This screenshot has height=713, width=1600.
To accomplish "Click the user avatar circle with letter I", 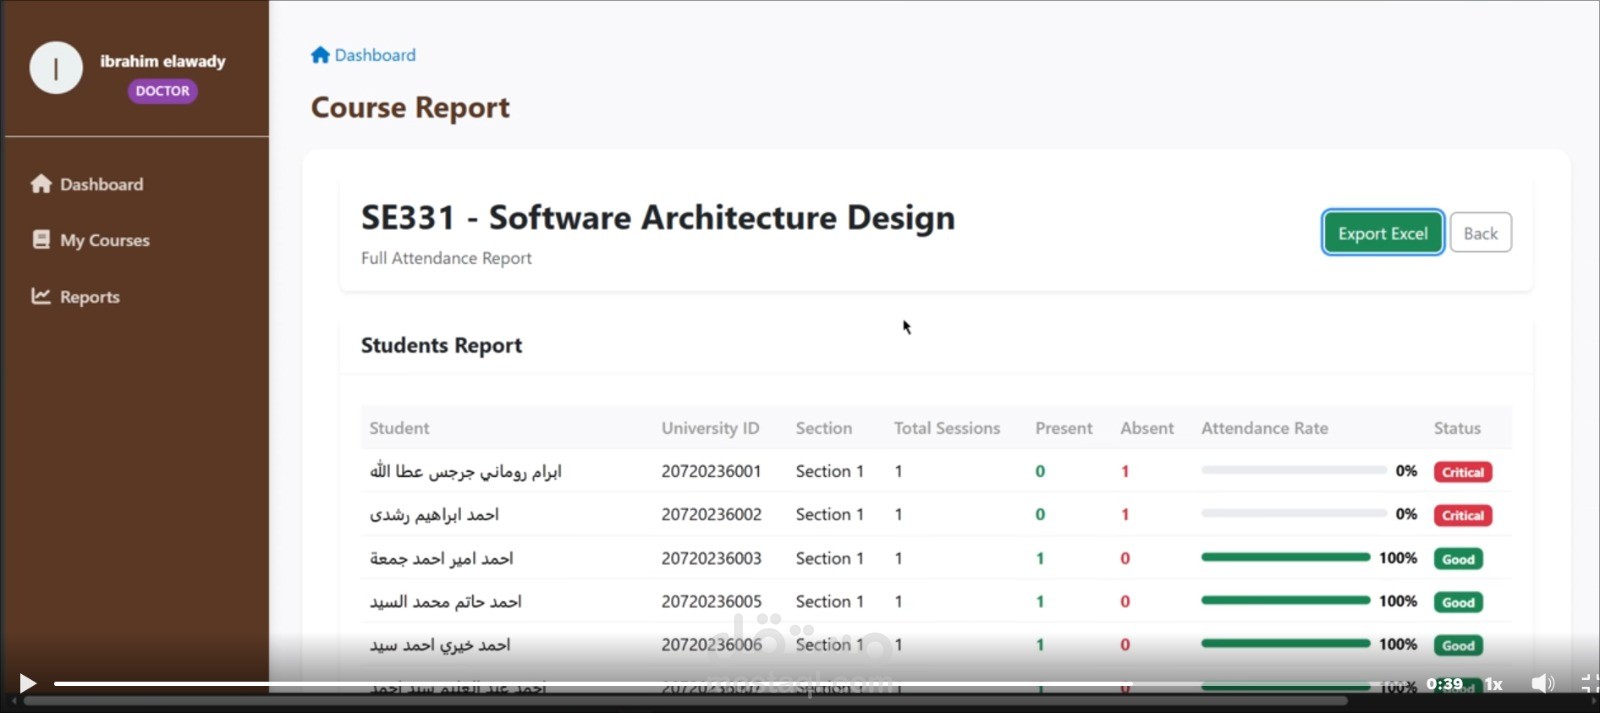I will [x=56, y=68].
